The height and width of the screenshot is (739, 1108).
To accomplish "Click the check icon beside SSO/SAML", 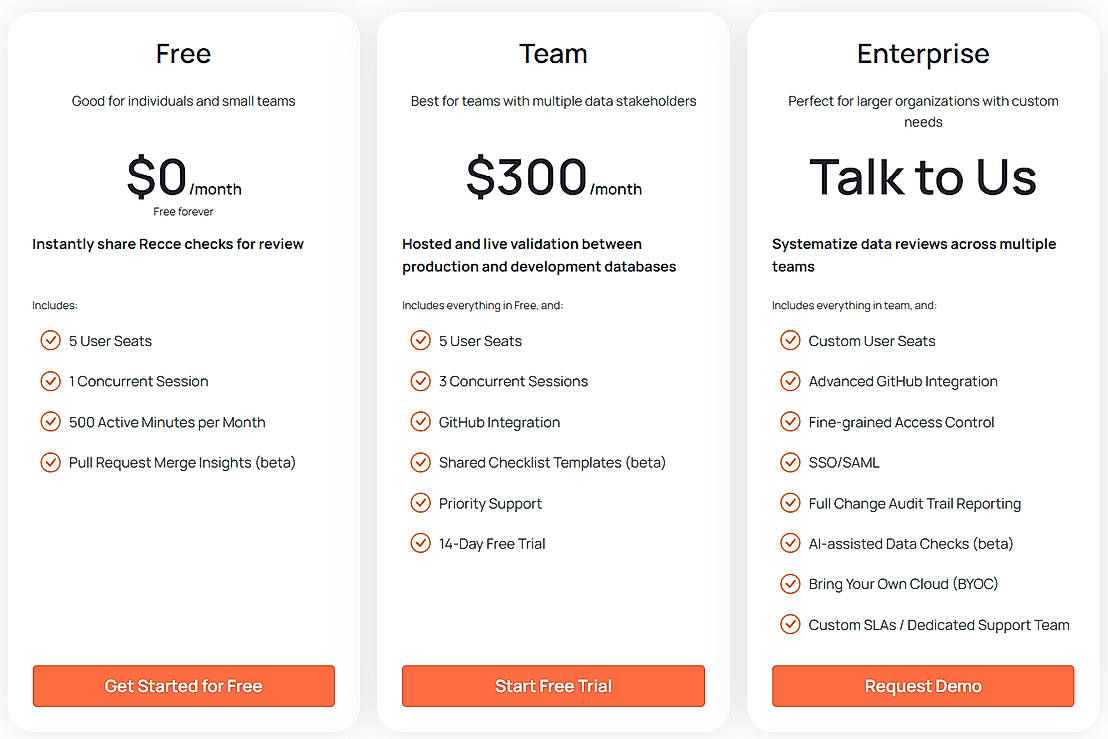I will coord(790,462).
